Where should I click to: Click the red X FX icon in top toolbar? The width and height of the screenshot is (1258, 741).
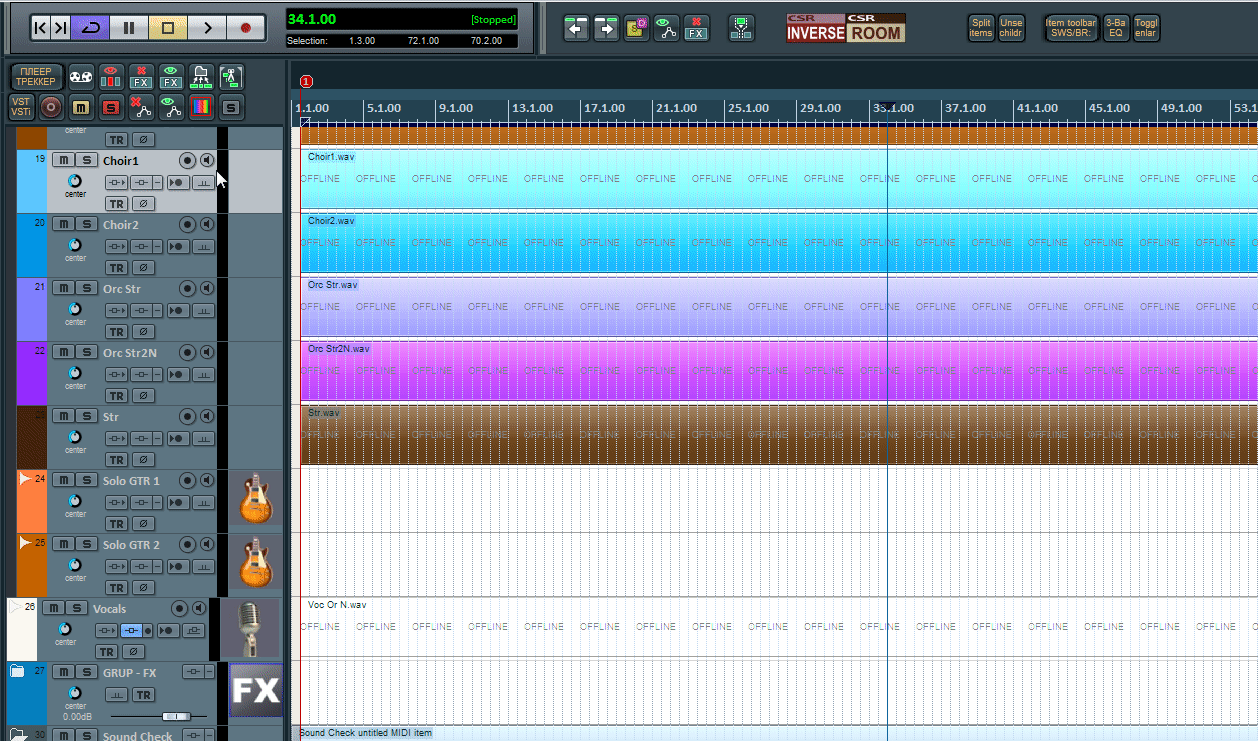[696, 28]
